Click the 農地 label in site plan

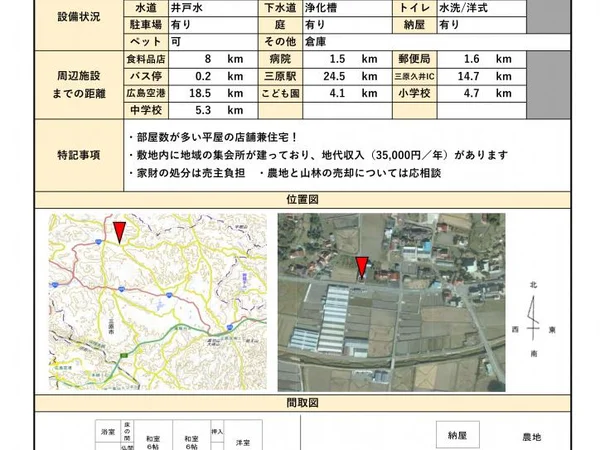point(532,437)
